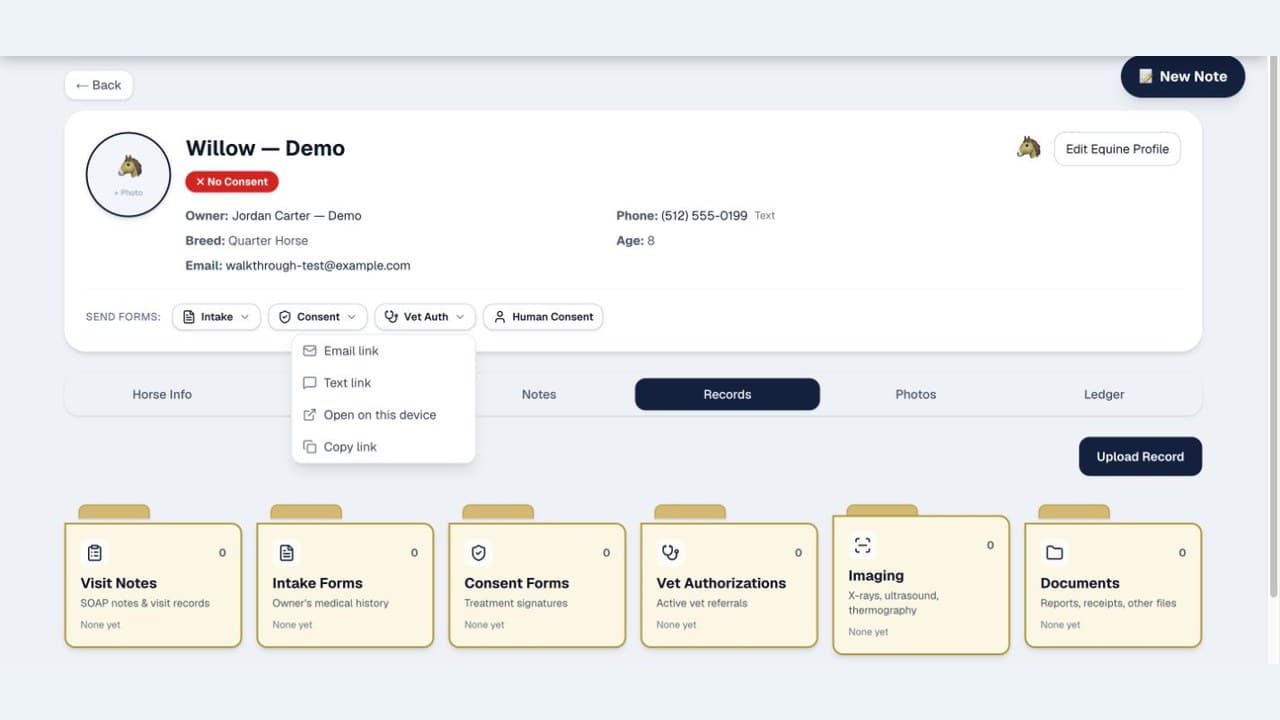This screenshot has width=1280, height=720.
Task: Open the Imaging folder card
Action: pyautogui.click(x=921, y=584)
